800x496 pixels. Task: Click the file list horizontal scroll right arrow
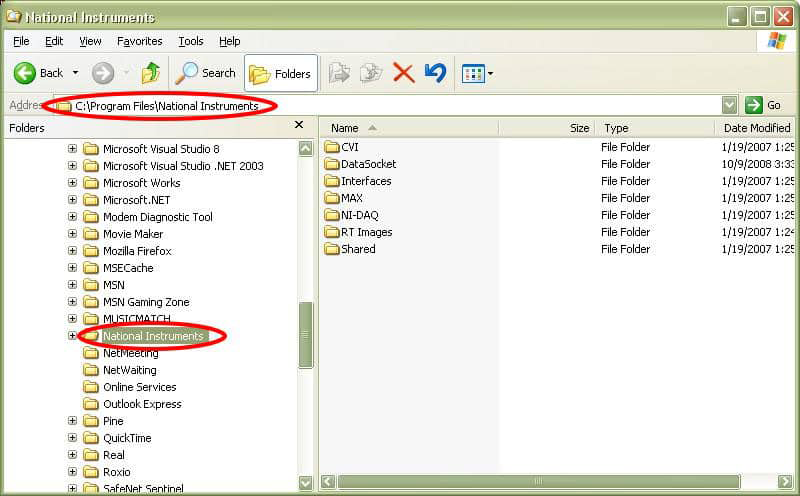tap(785, 481)
